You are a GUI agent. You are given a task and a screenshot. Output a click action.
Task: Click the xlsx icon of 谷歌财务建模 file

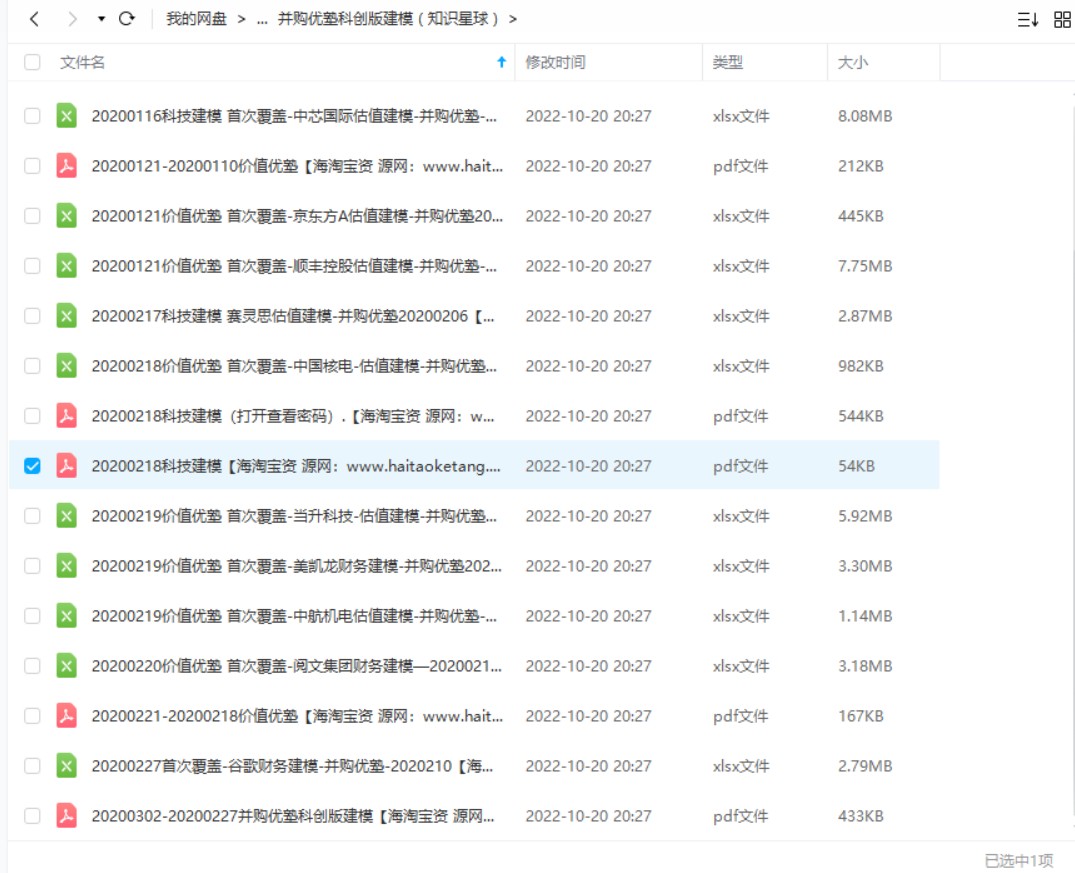coord(67,766)
